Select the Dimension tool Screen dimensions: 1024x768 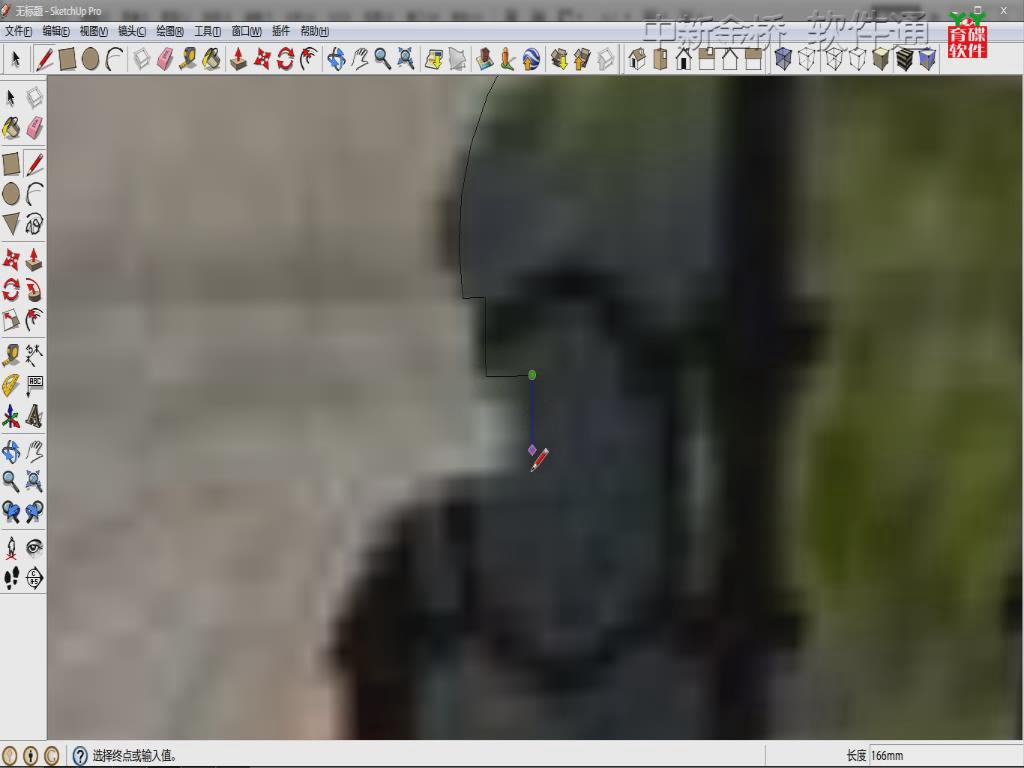point(35,355)
